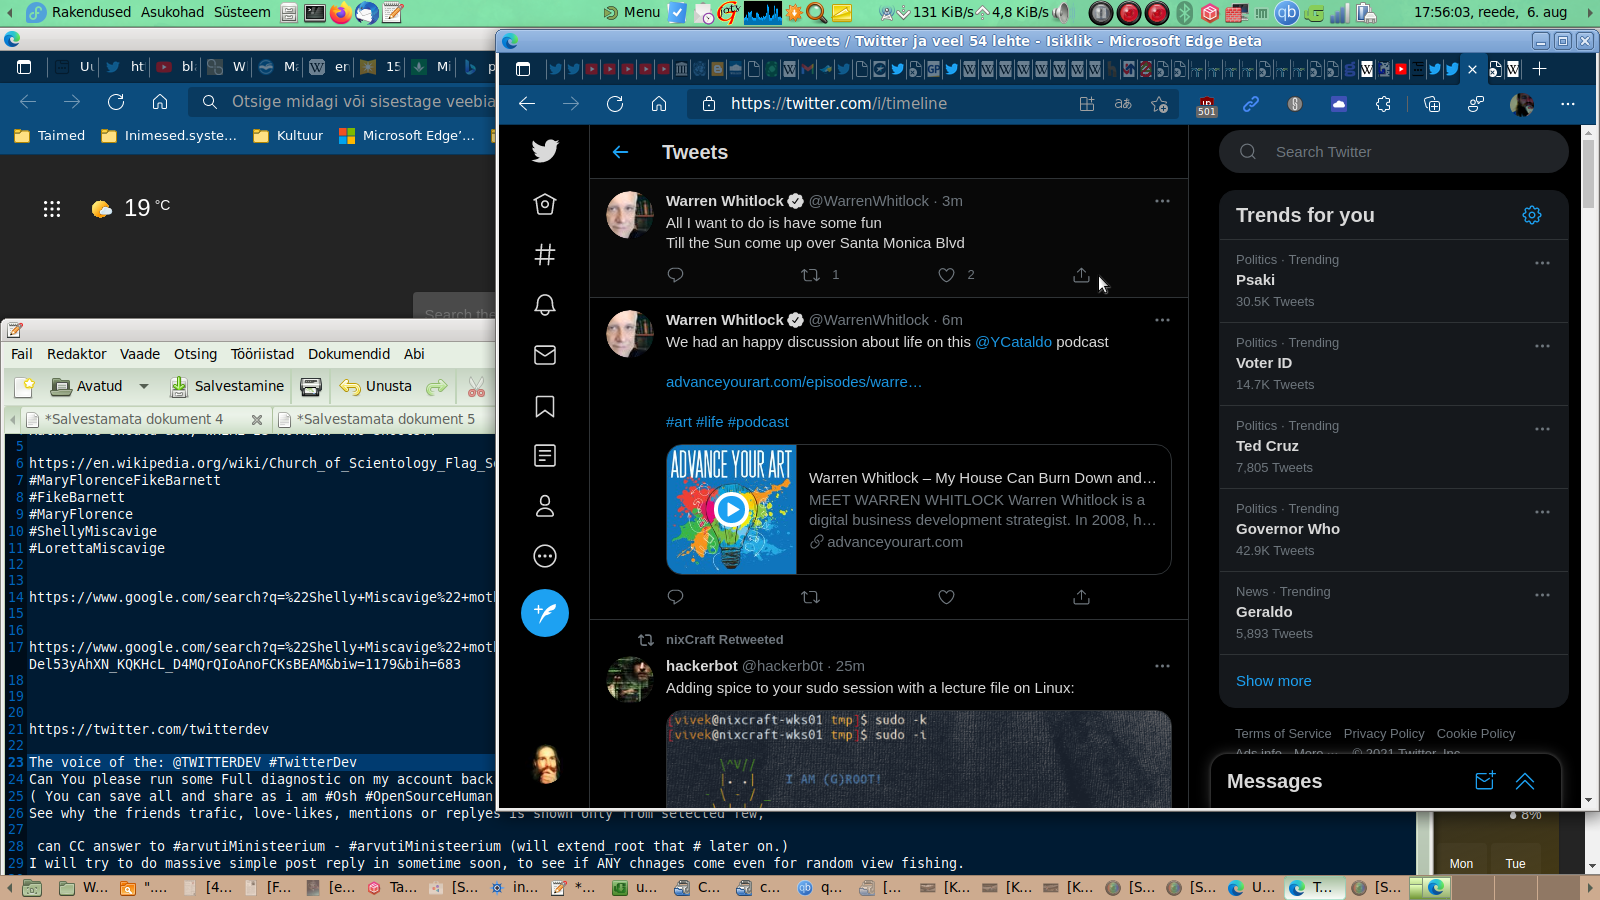Add this page to favorites star icon
This screenshot has width=1600, height=900.
(1159, 104)
